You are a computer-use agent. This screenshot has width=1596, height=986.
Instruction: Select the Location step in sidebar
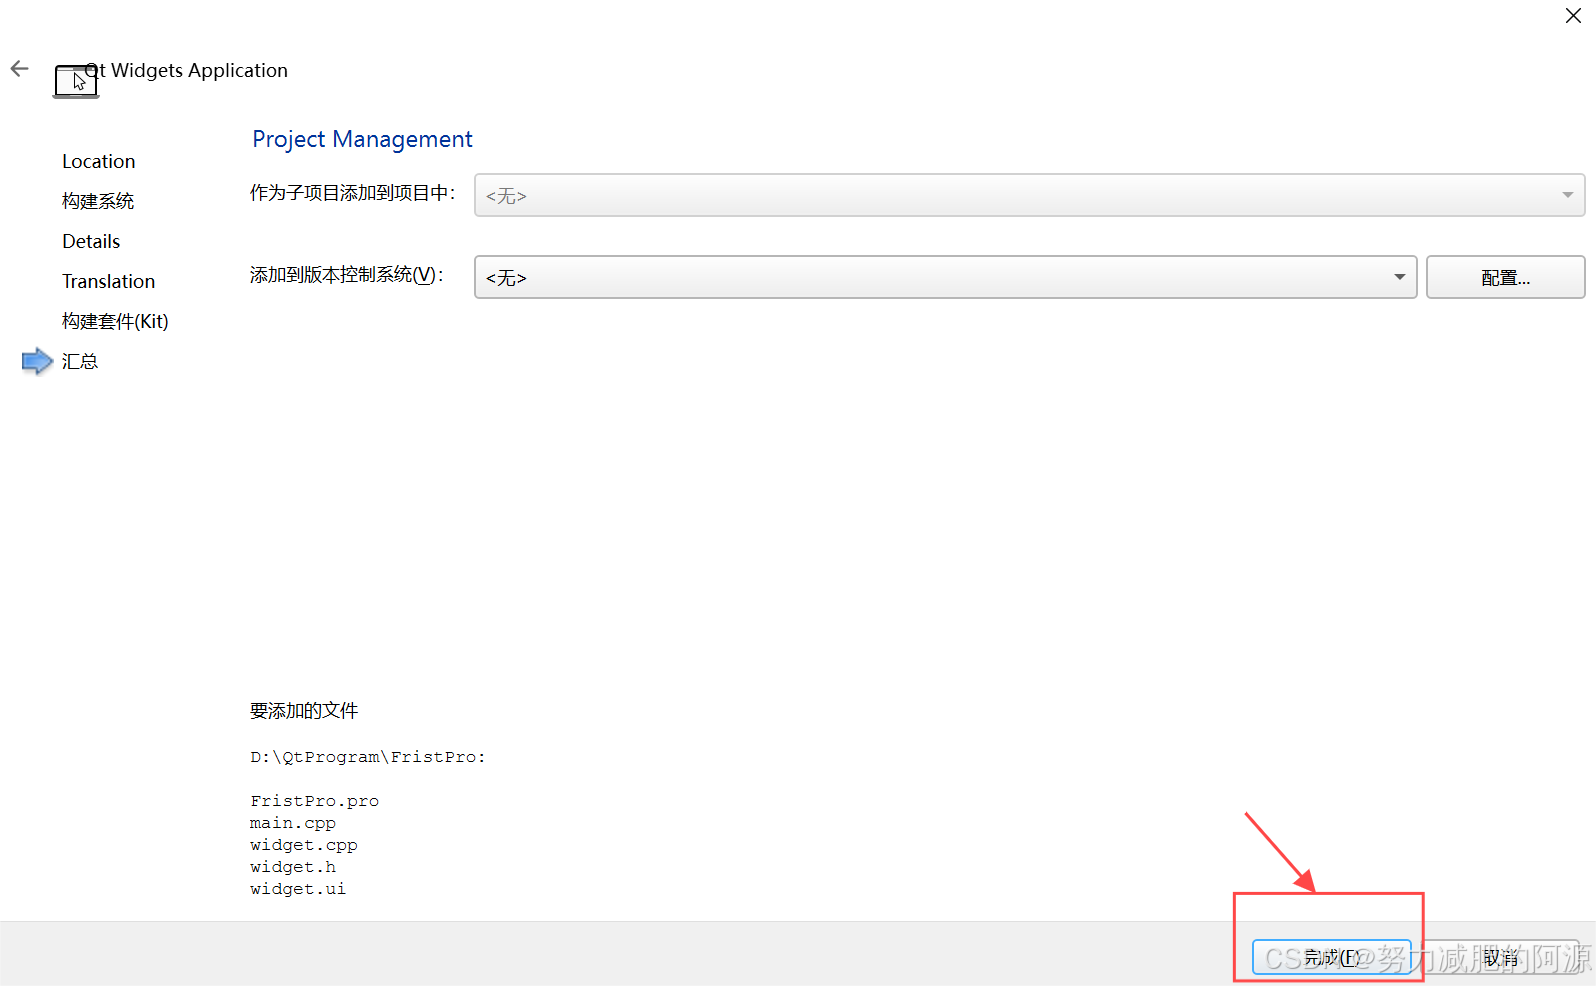(x=98, y=161)
